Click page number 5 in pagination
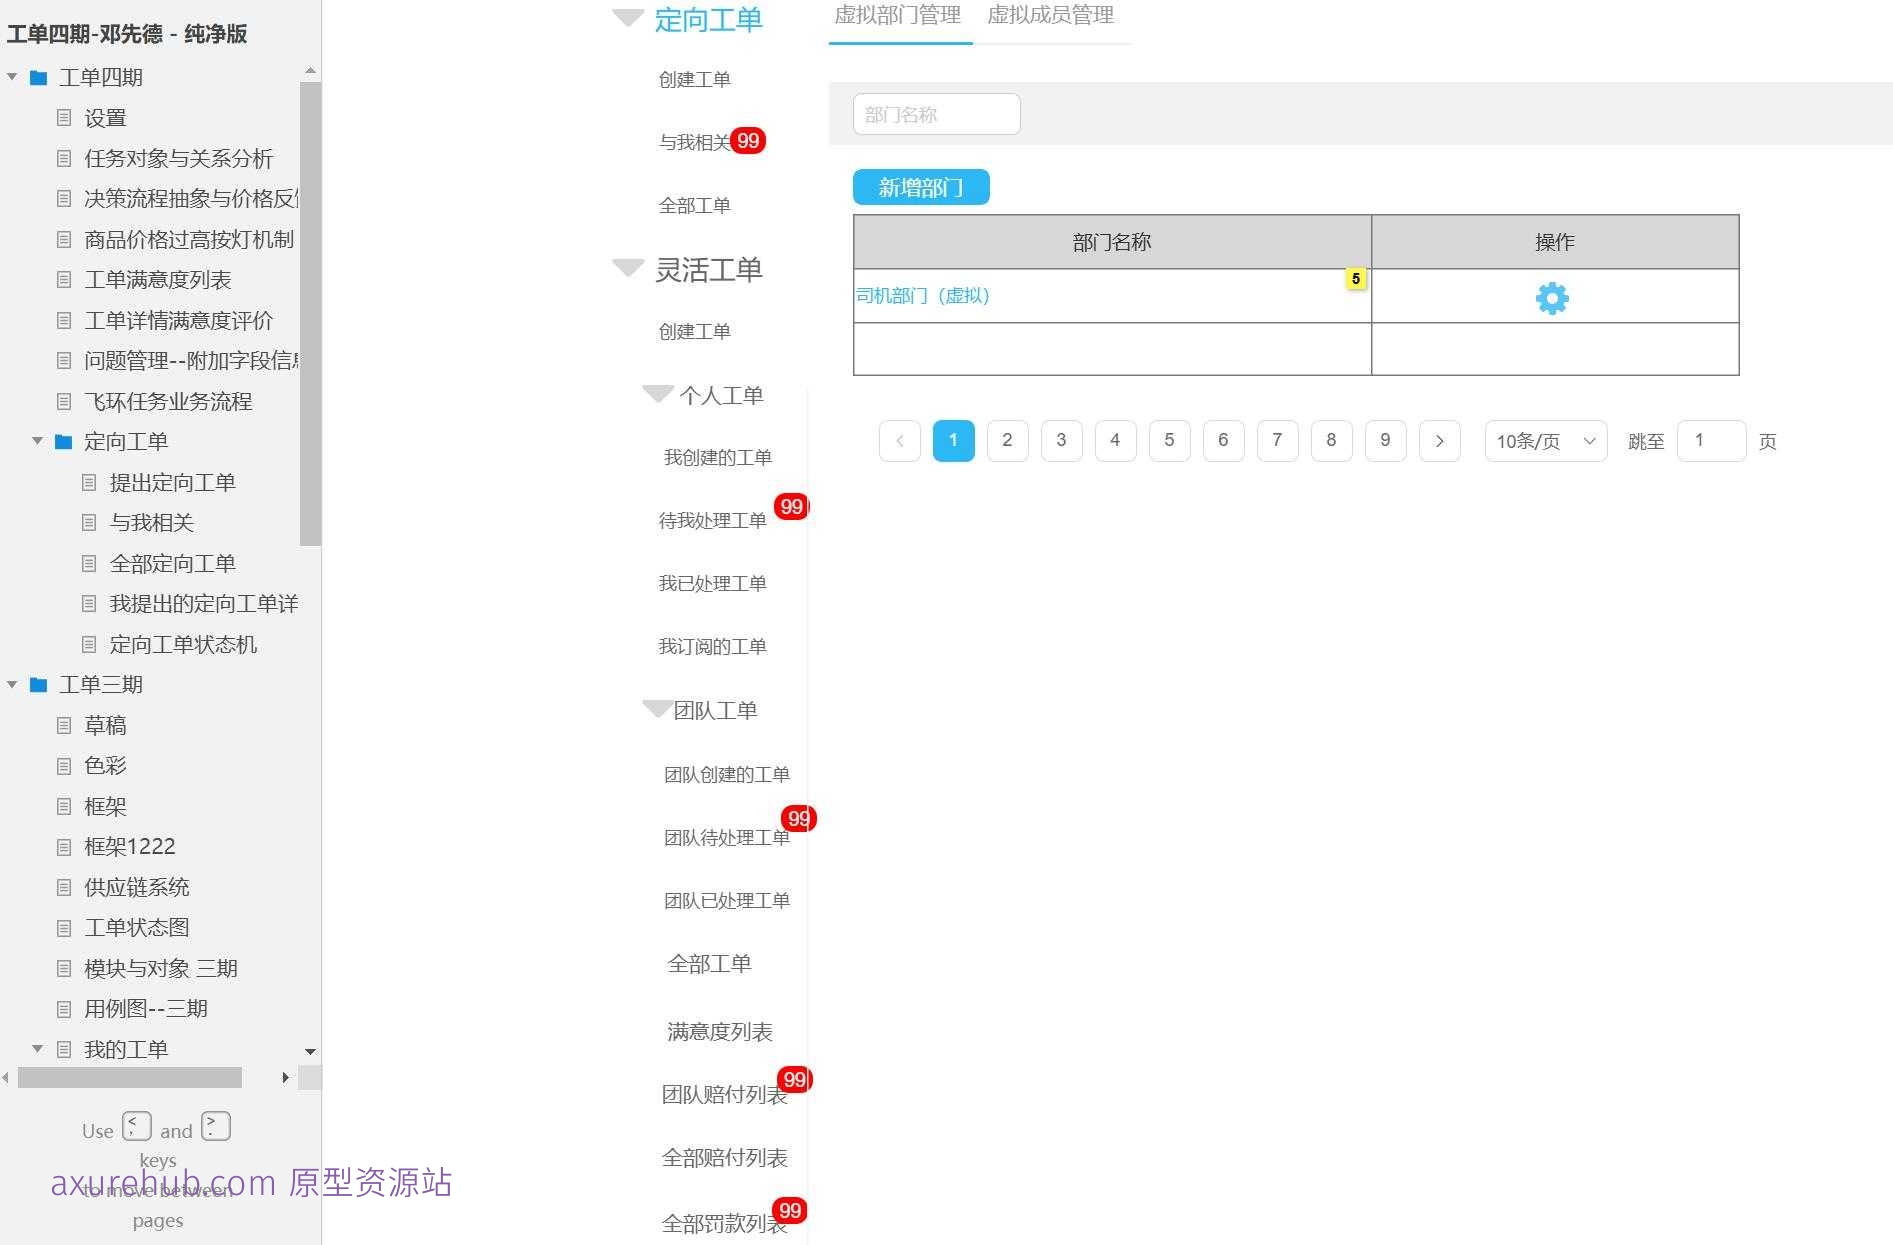This screenshot has width=1893, height=1245. [1169, 440]
